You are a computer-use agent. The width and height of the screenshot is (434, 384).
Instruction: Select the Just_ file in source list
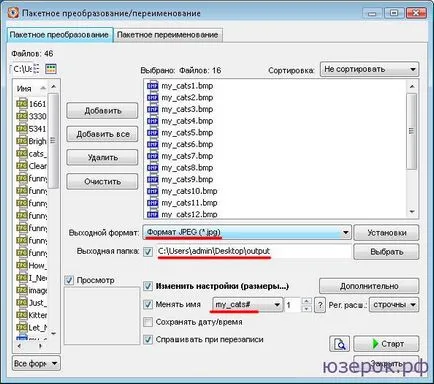point(32,303)
